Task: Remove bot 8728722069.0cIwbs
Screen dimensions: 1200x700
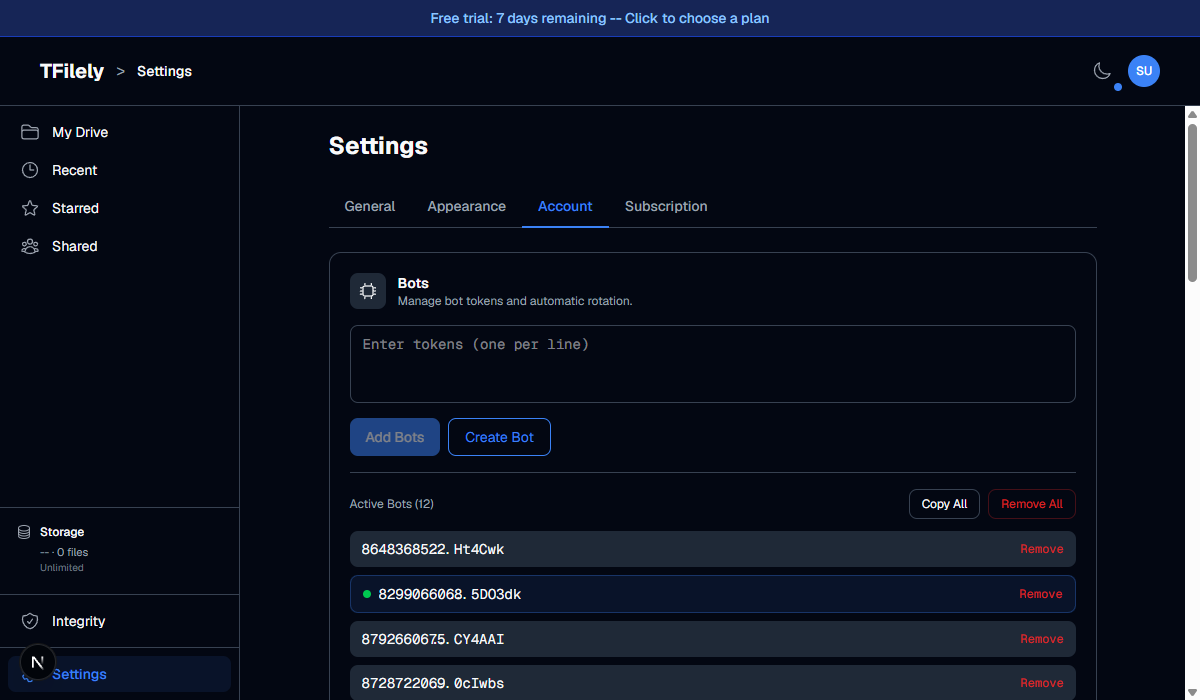Action: 1041,683
